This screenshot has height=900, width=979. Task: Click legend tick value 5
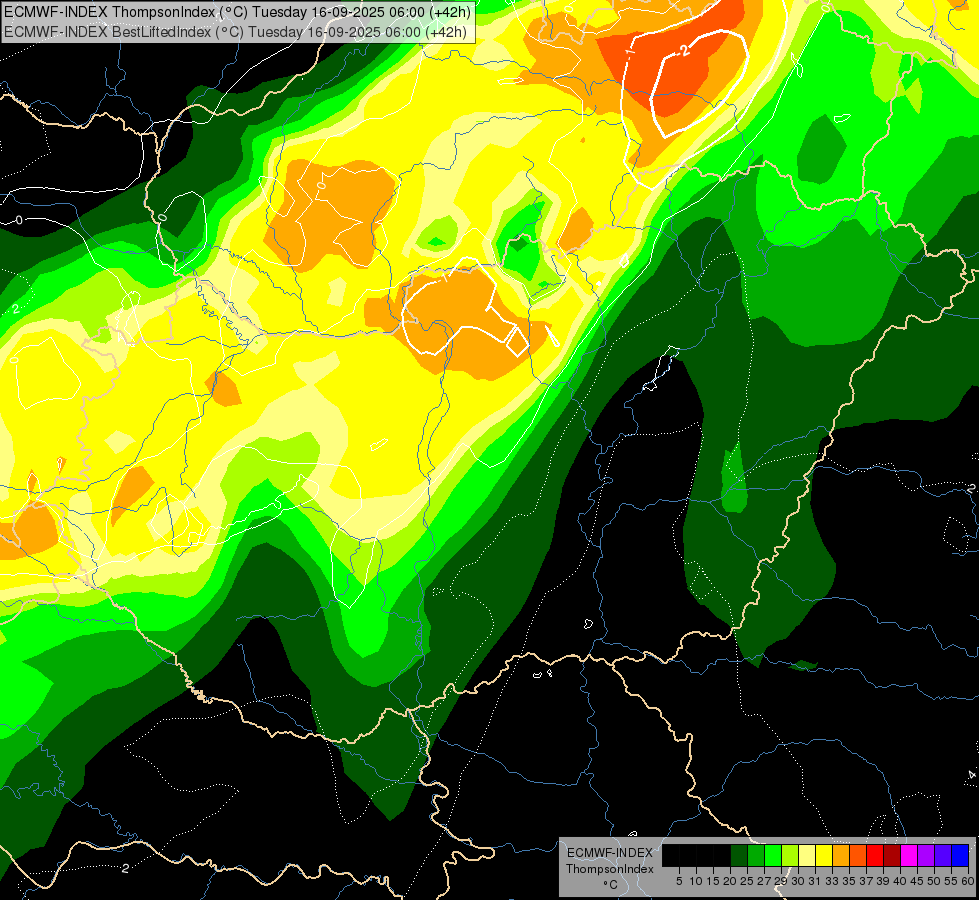tap(679, 881)
